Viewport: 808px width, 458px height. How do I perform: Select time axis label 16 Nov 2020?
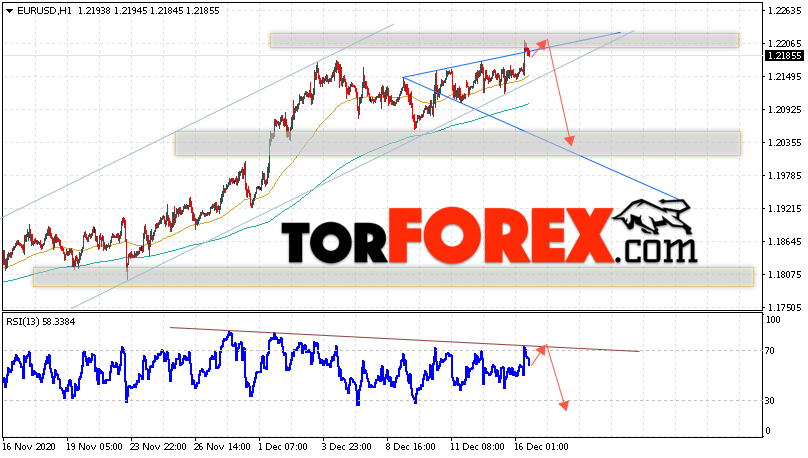(28, 447)
